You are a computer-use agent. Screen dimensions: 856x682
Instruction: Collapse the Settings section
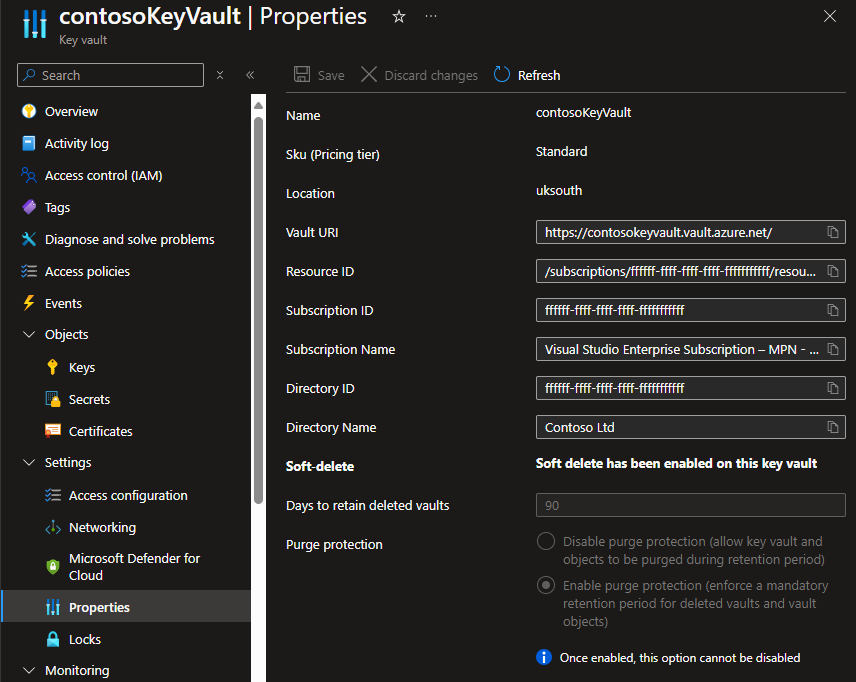(x=27, y=462)
